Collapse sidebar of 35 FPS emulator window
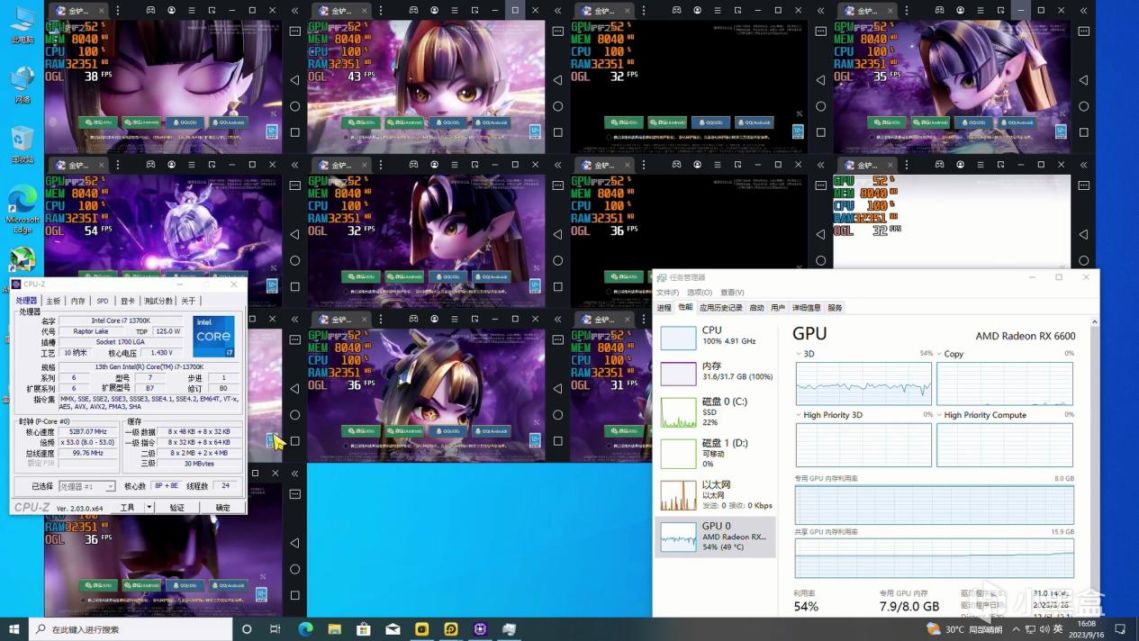1139x641 pixels. [1084, 10]
